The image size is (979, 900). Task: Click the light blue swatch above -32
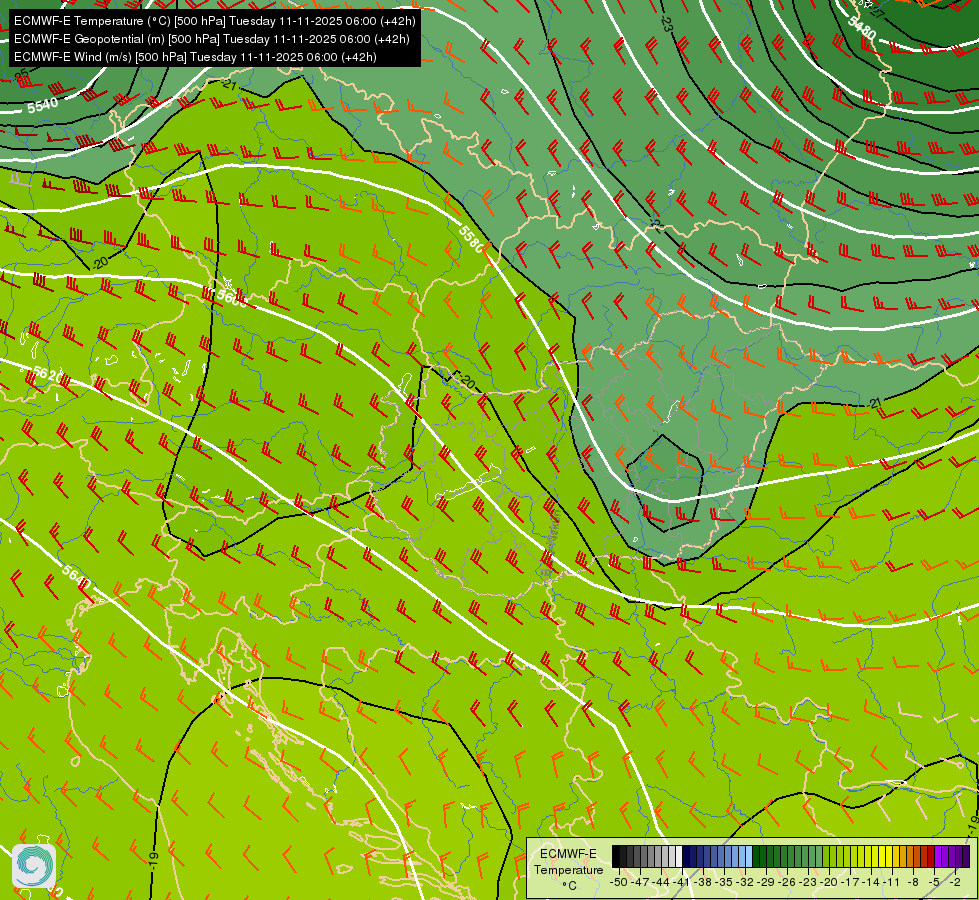pyautogui.click(x=749, y=856)
